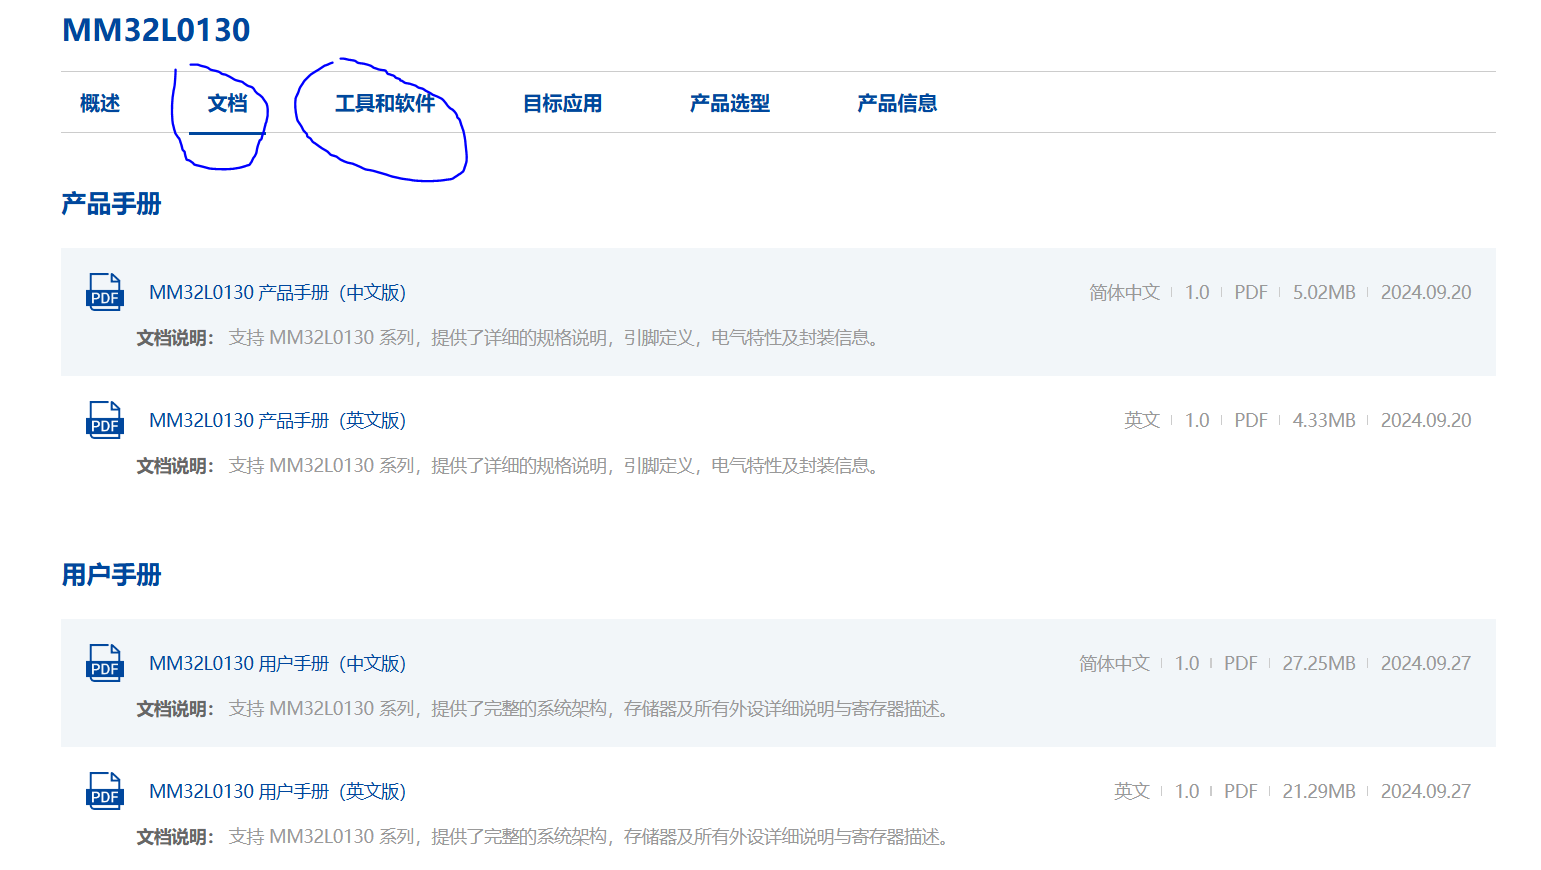Click PDF icon for 产品手册 (中文版)
This screenshot has height=870, width=1541.
[105, 293]
